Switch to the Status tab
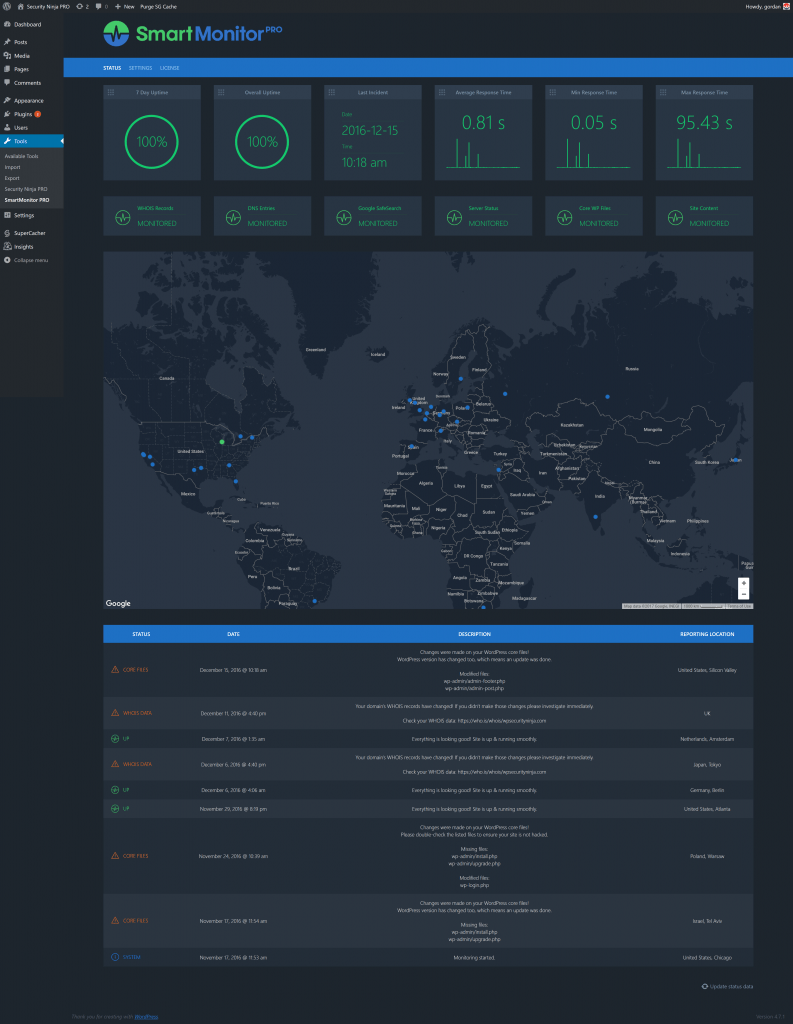 112,68
